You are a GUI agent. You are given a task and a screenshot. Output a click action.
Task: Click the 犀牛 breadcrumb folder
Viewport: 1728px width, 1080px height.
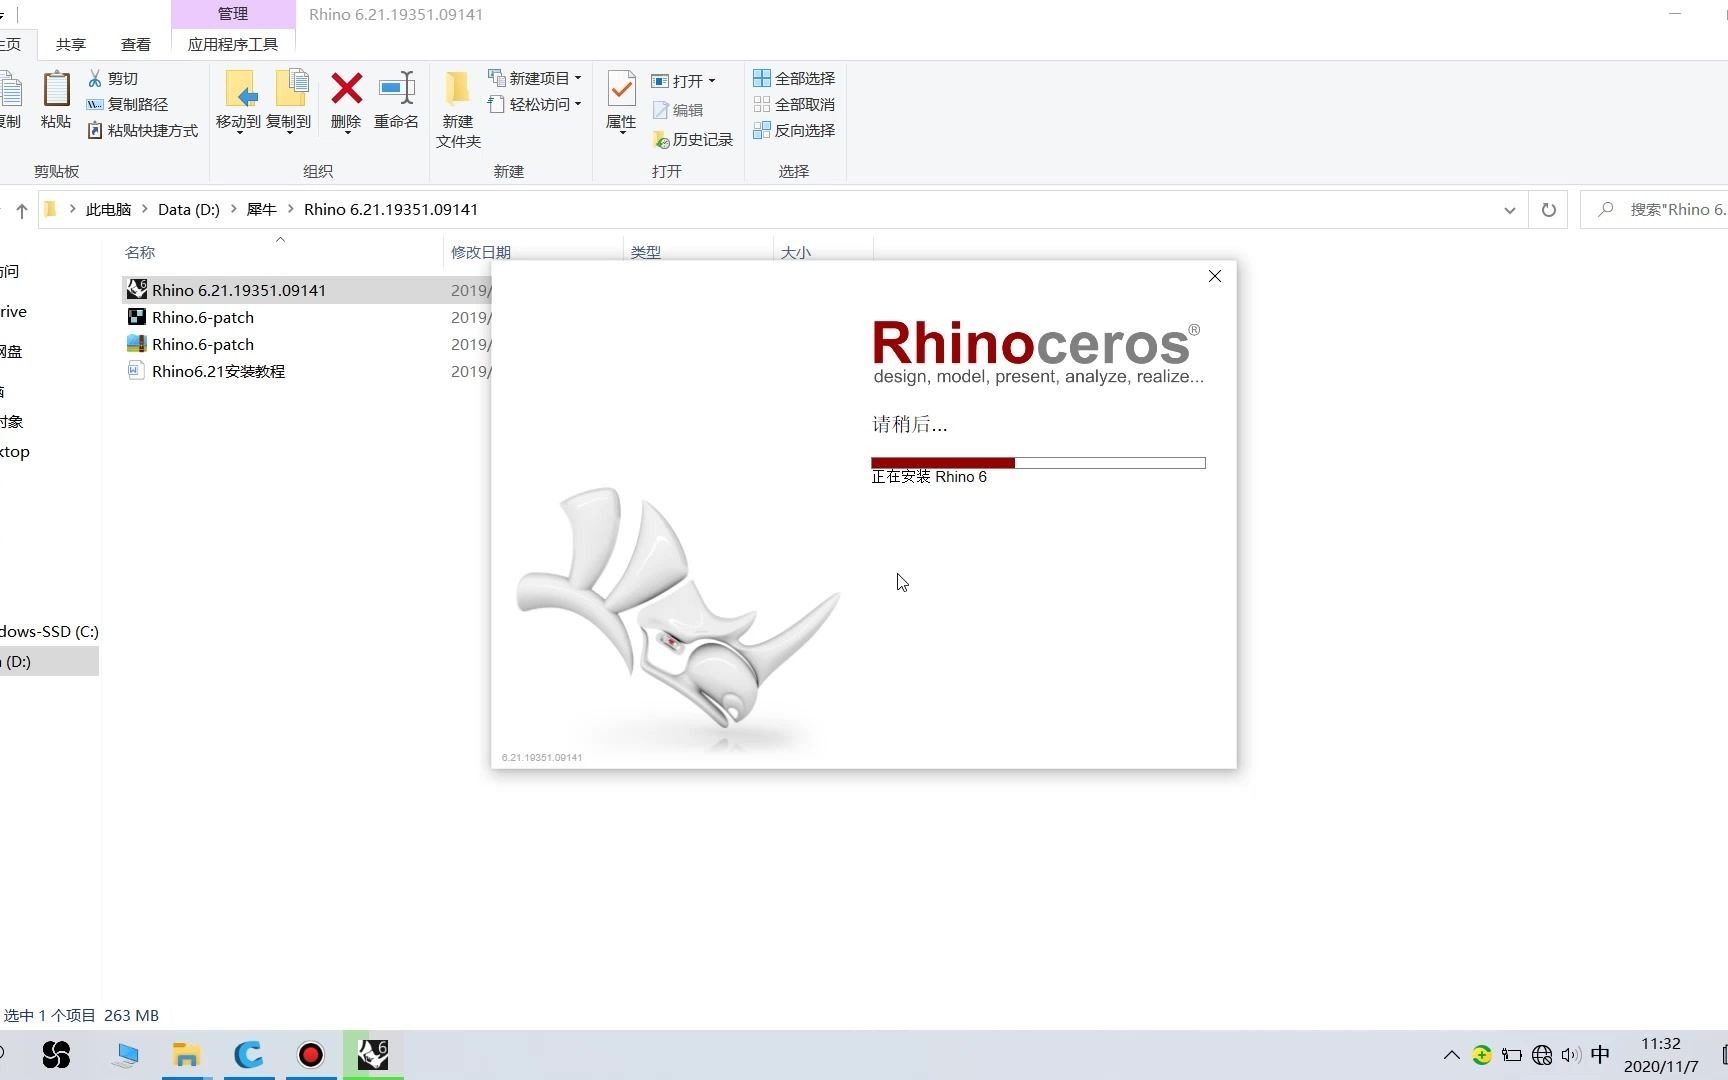(x=261, y=210)
